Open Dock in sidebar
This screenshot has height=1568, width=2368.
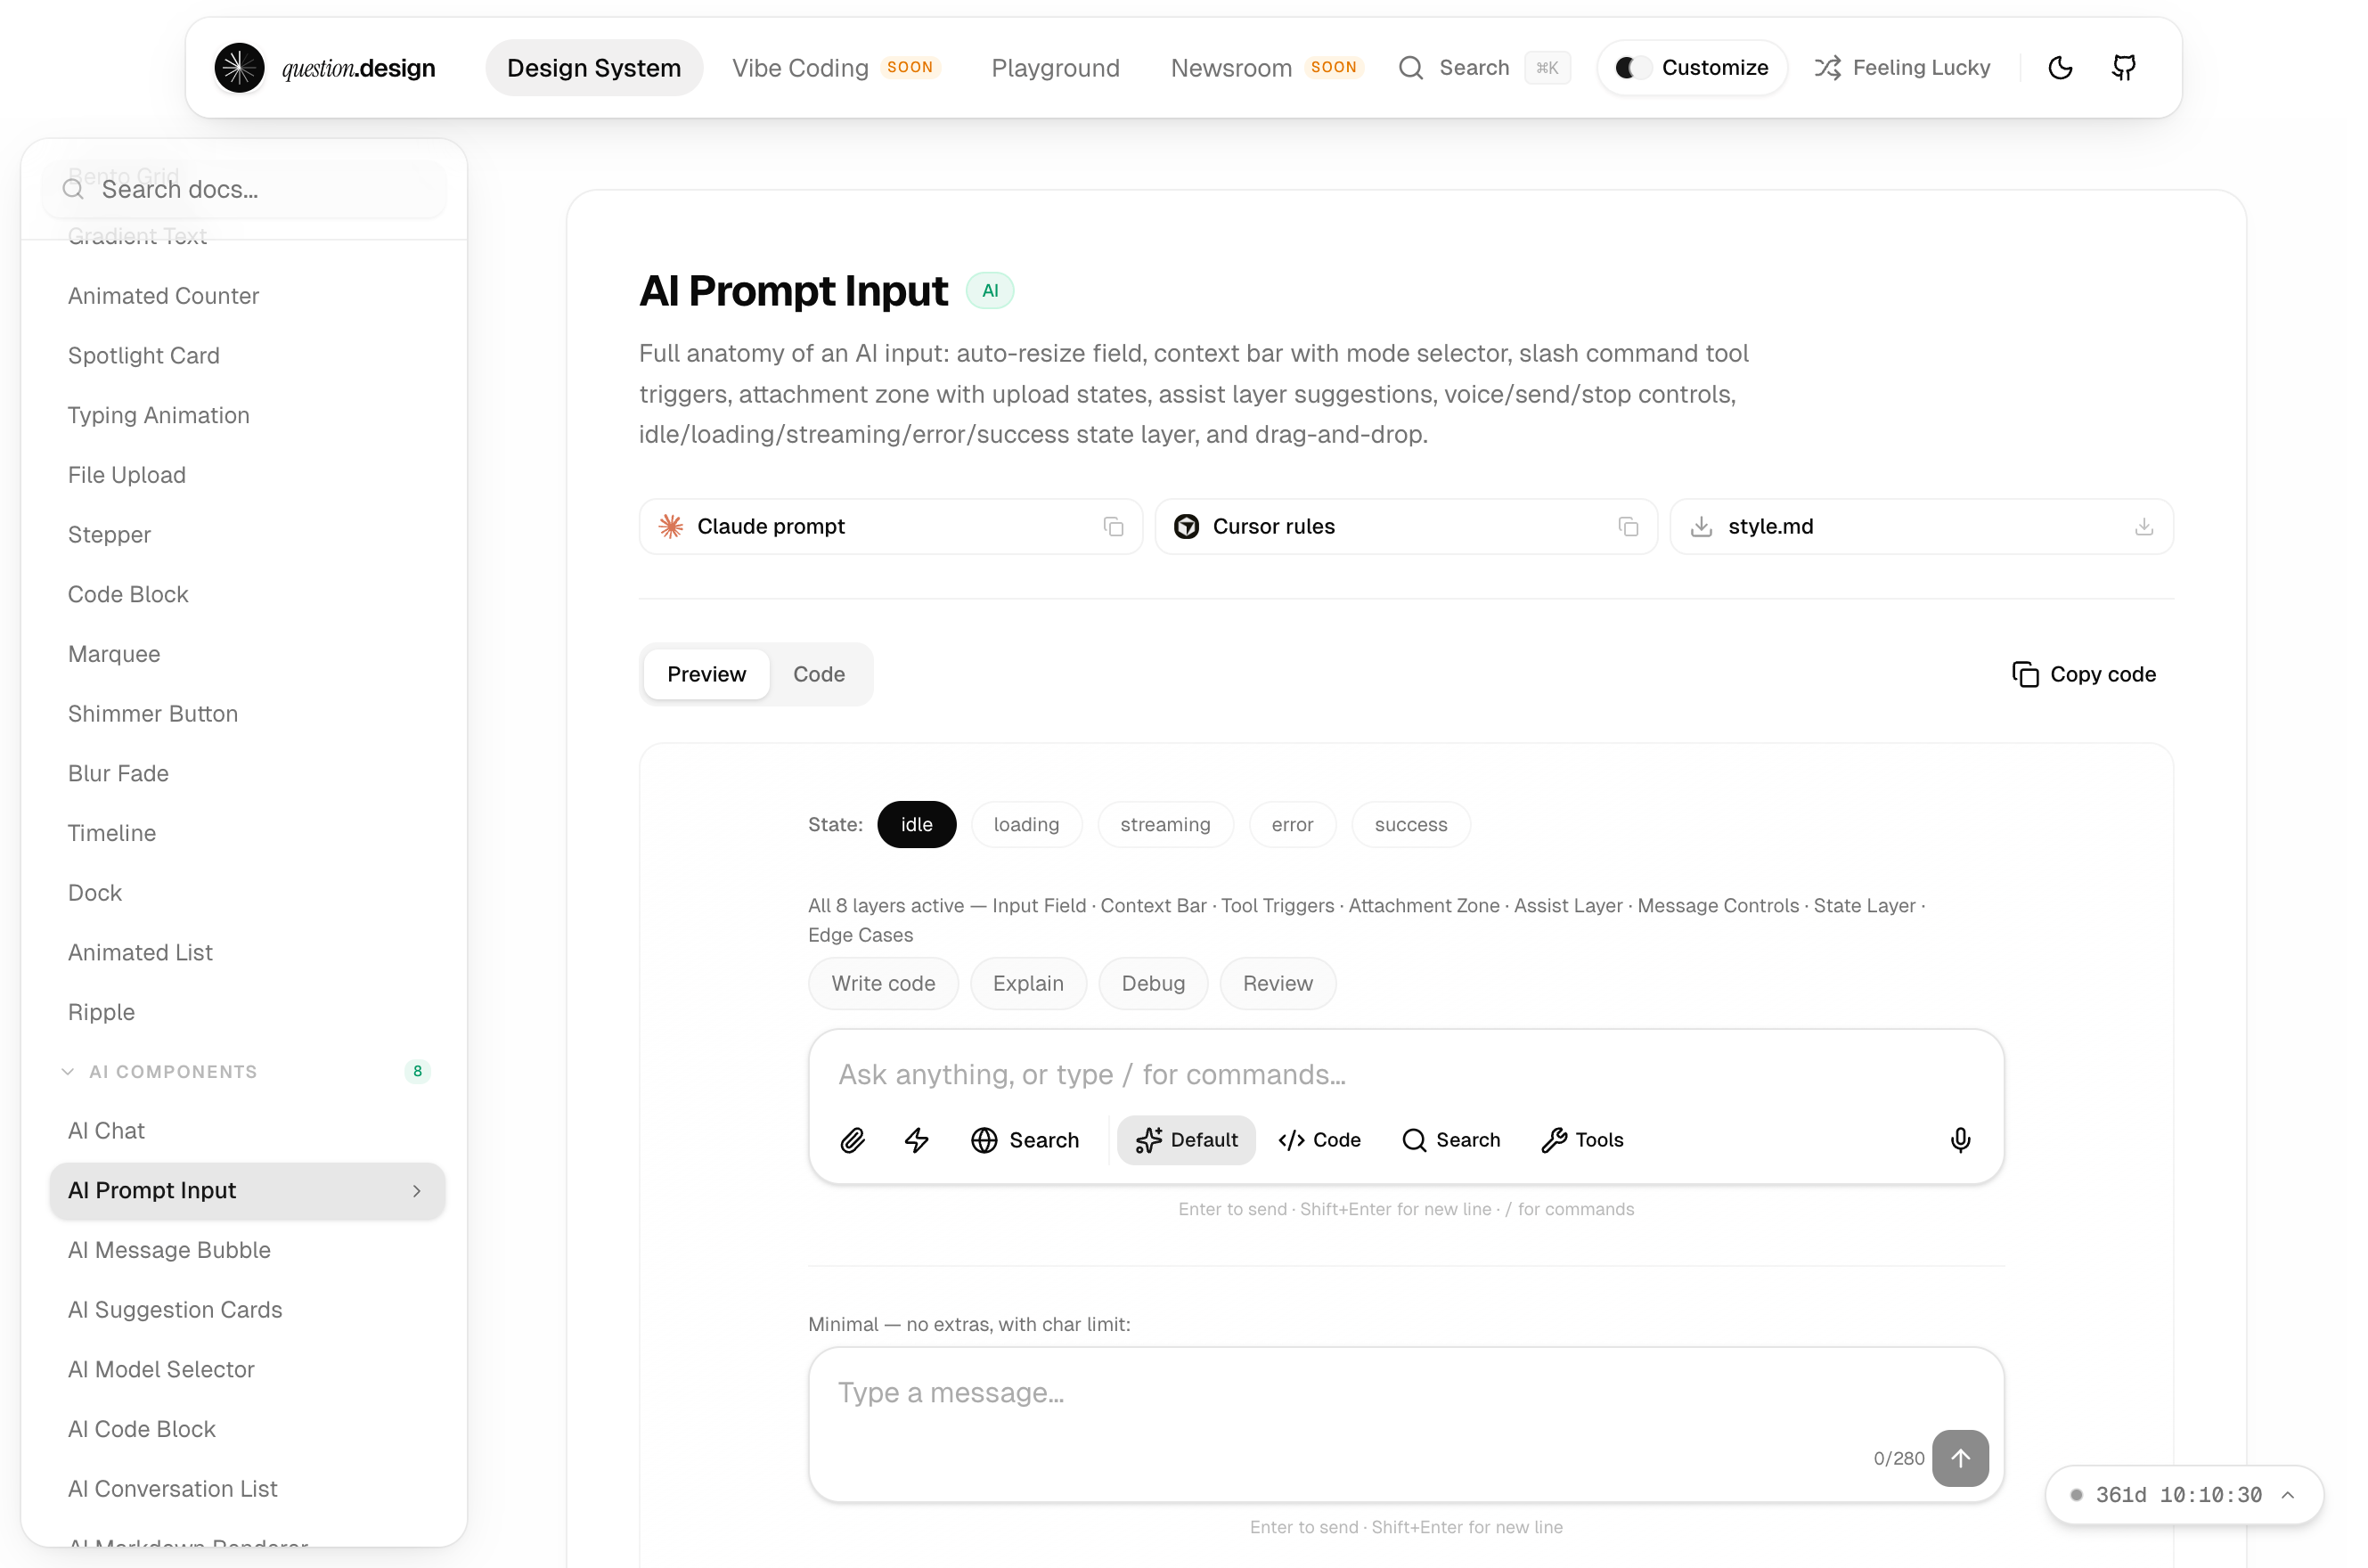pyautogui.click(x=247, y=893)
